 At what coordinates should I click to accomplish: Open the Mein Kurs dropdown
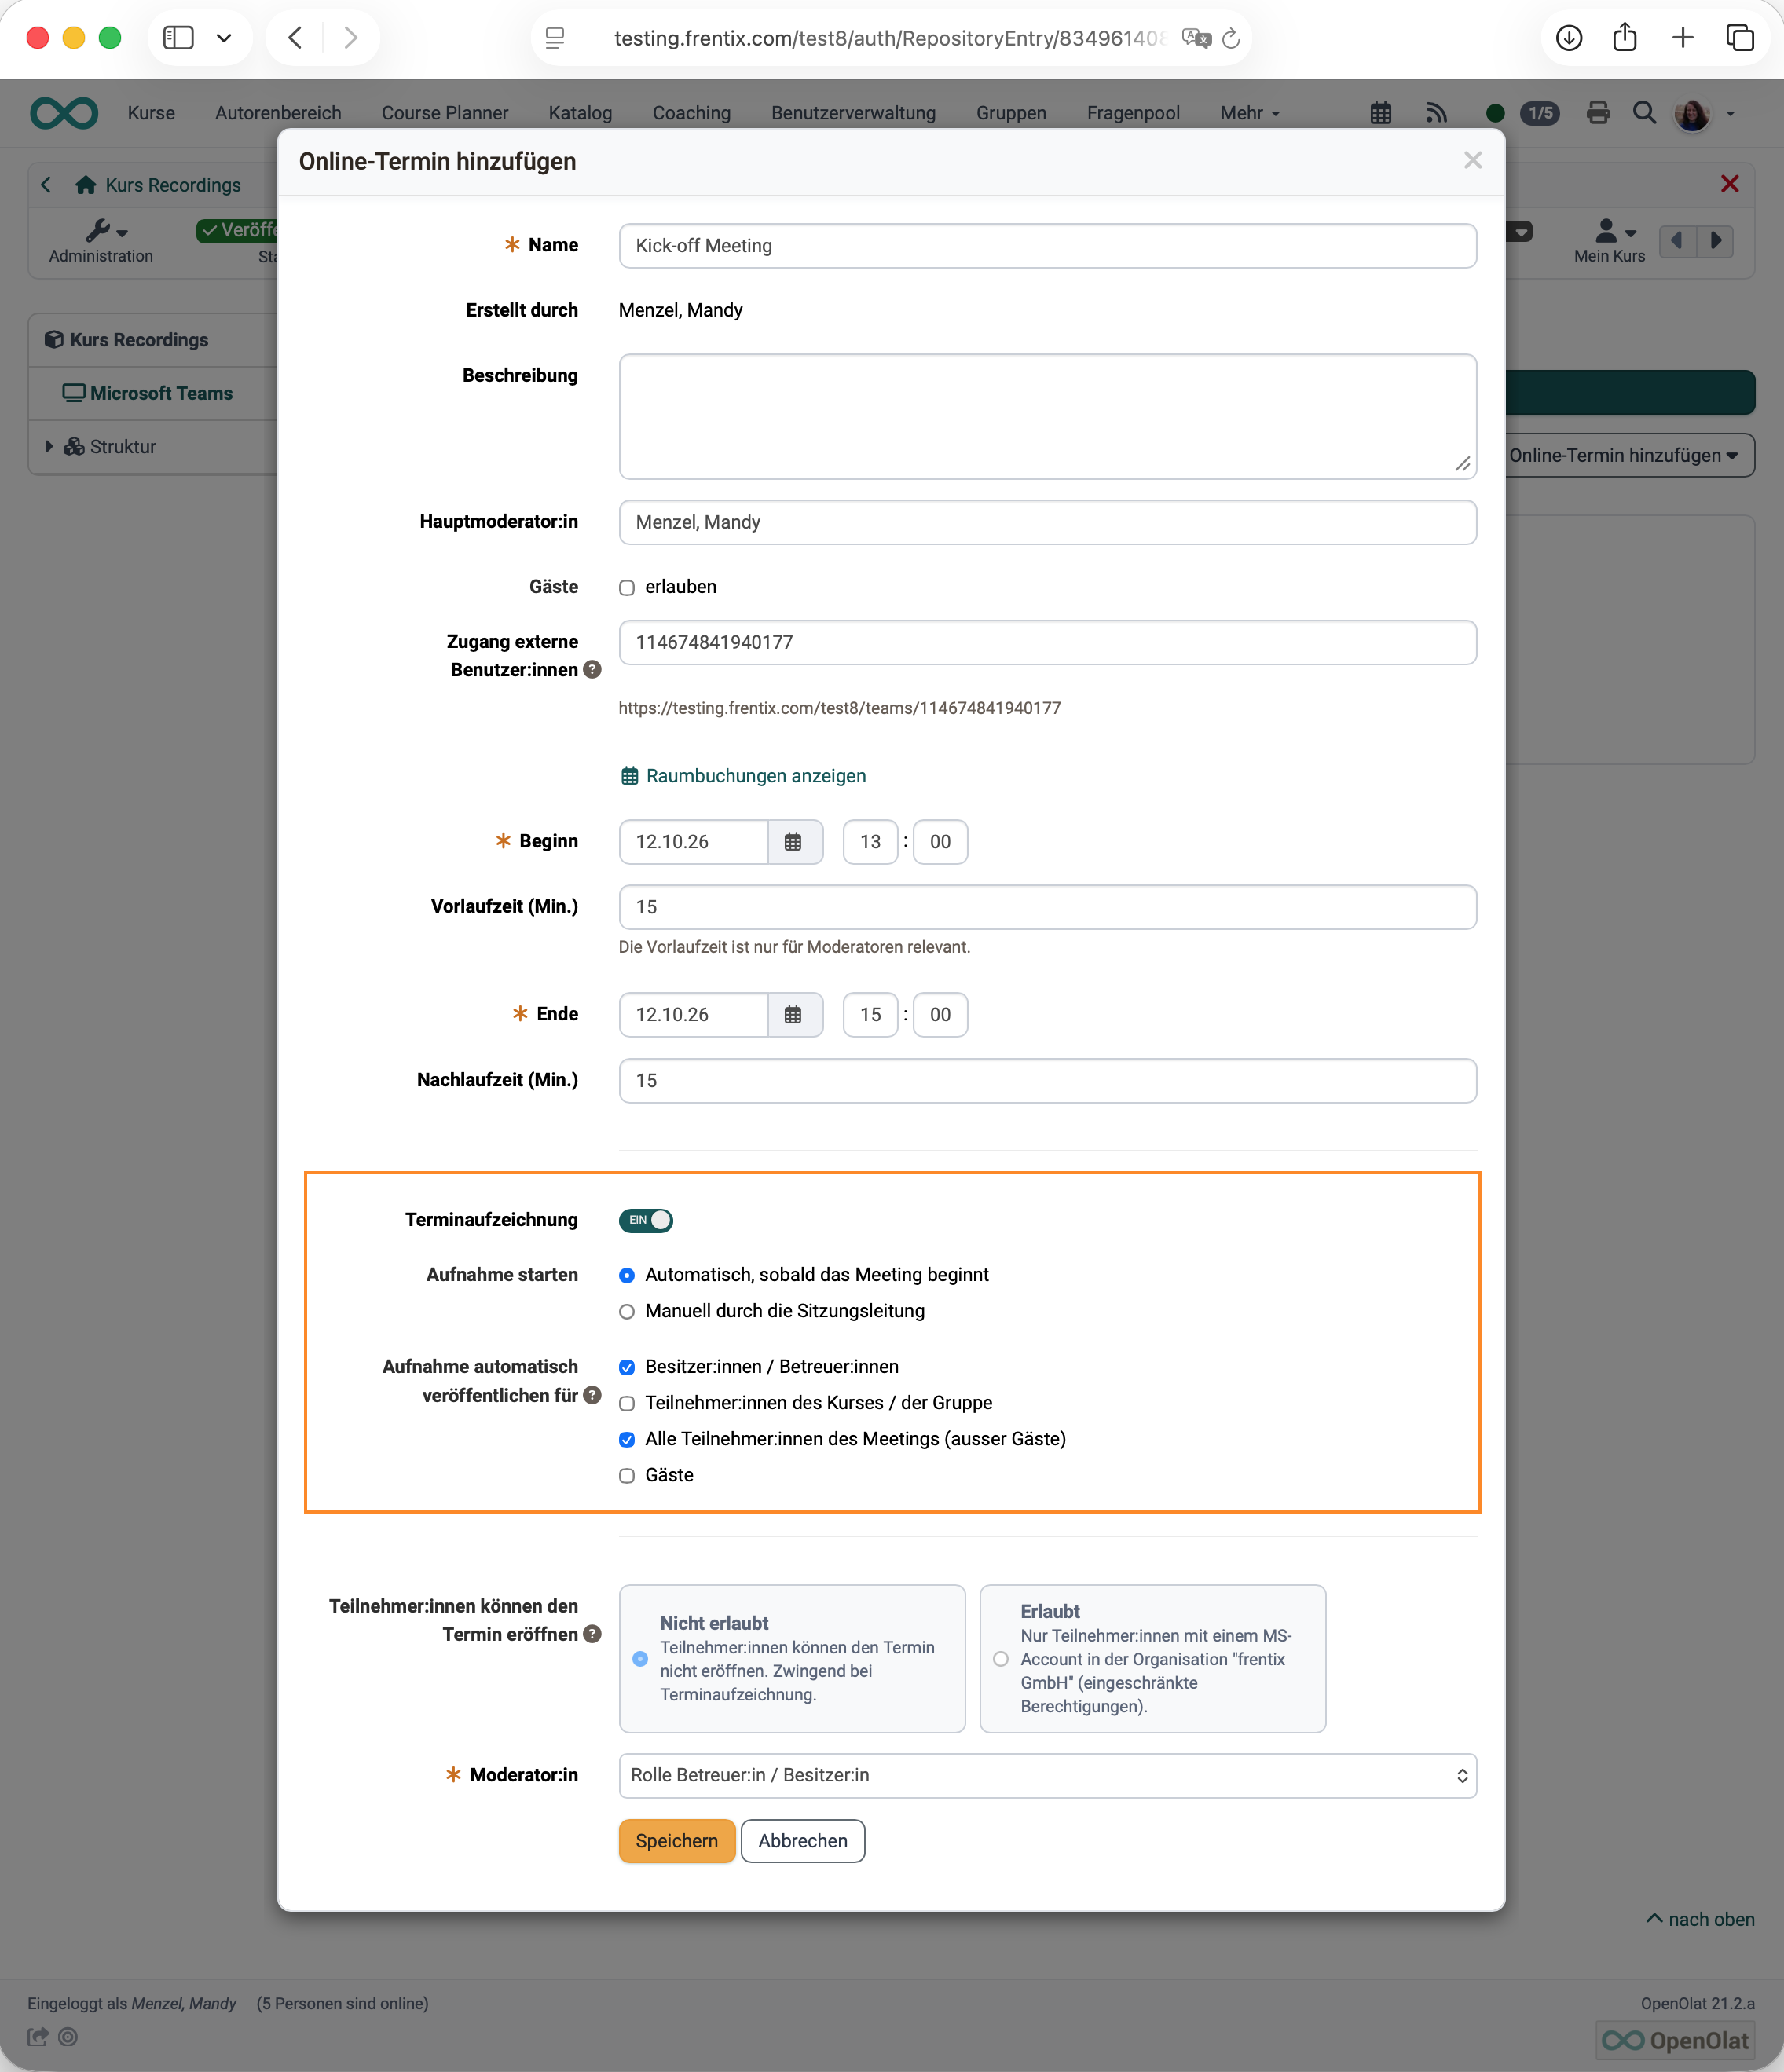1610,241
